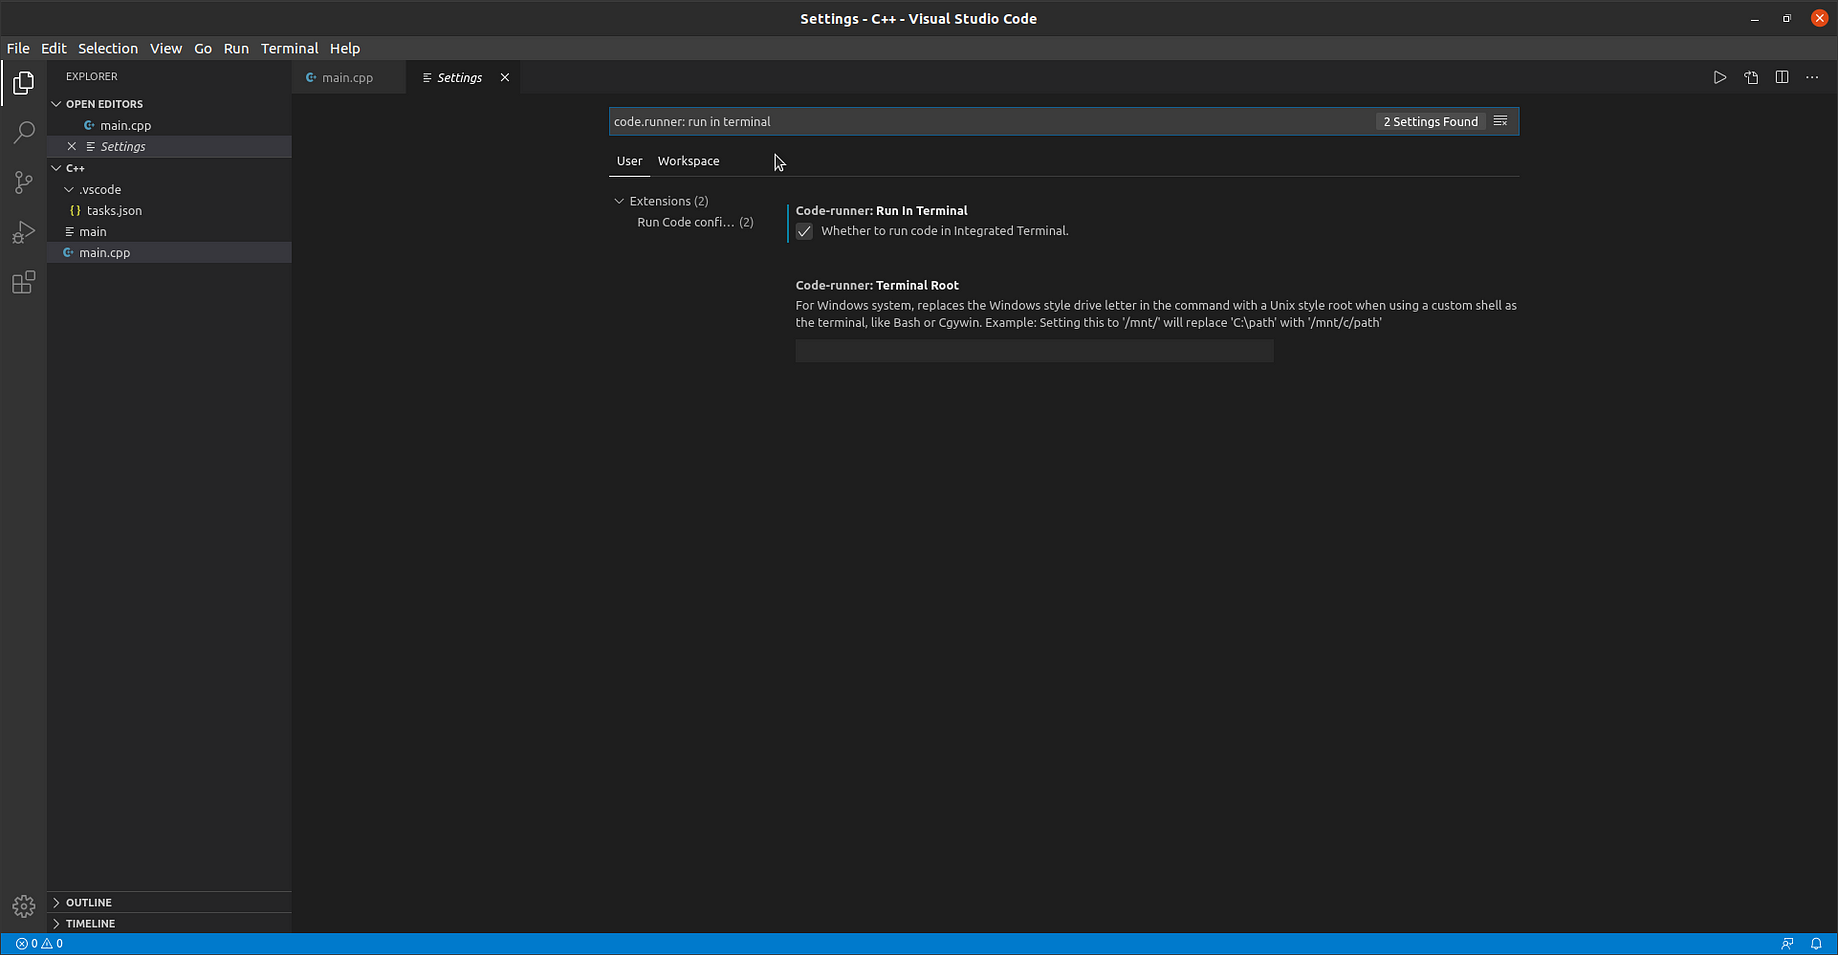The image size is (1838, 955).
Task: Toggle Run In Terminal checkbox
Action: tap(804, 231)
